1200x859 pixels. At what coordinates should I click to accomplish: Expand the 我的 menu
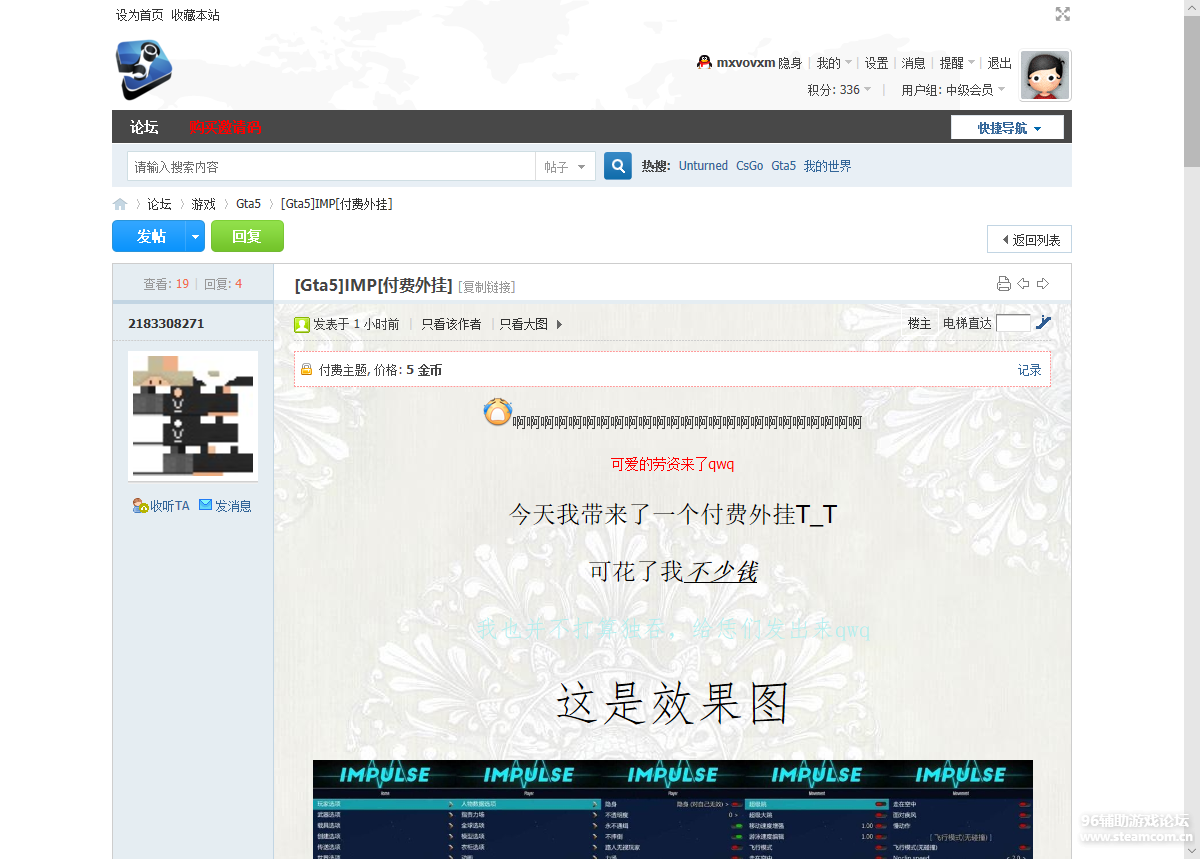point(834,63)
